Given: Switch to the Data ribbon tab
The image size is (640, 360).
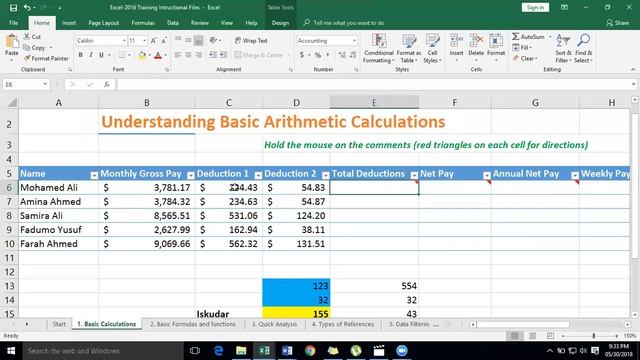Looking at the screenshot, I should point(173,23).
